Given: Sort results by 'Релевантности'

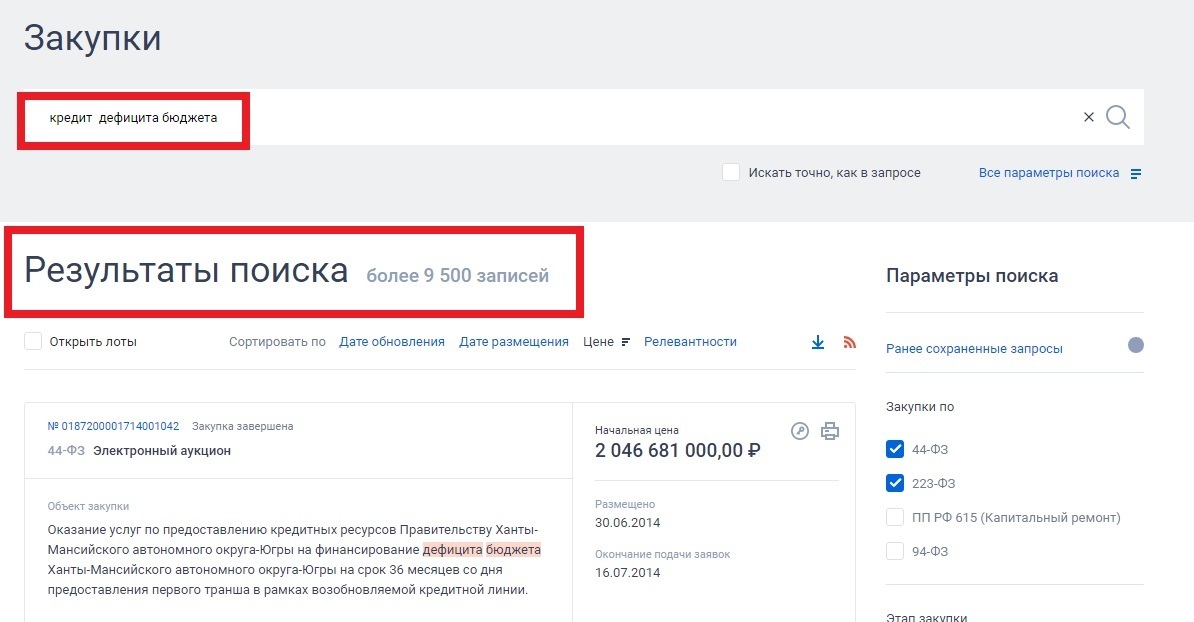Looking at the screenshot, I should tap(690, 342).
